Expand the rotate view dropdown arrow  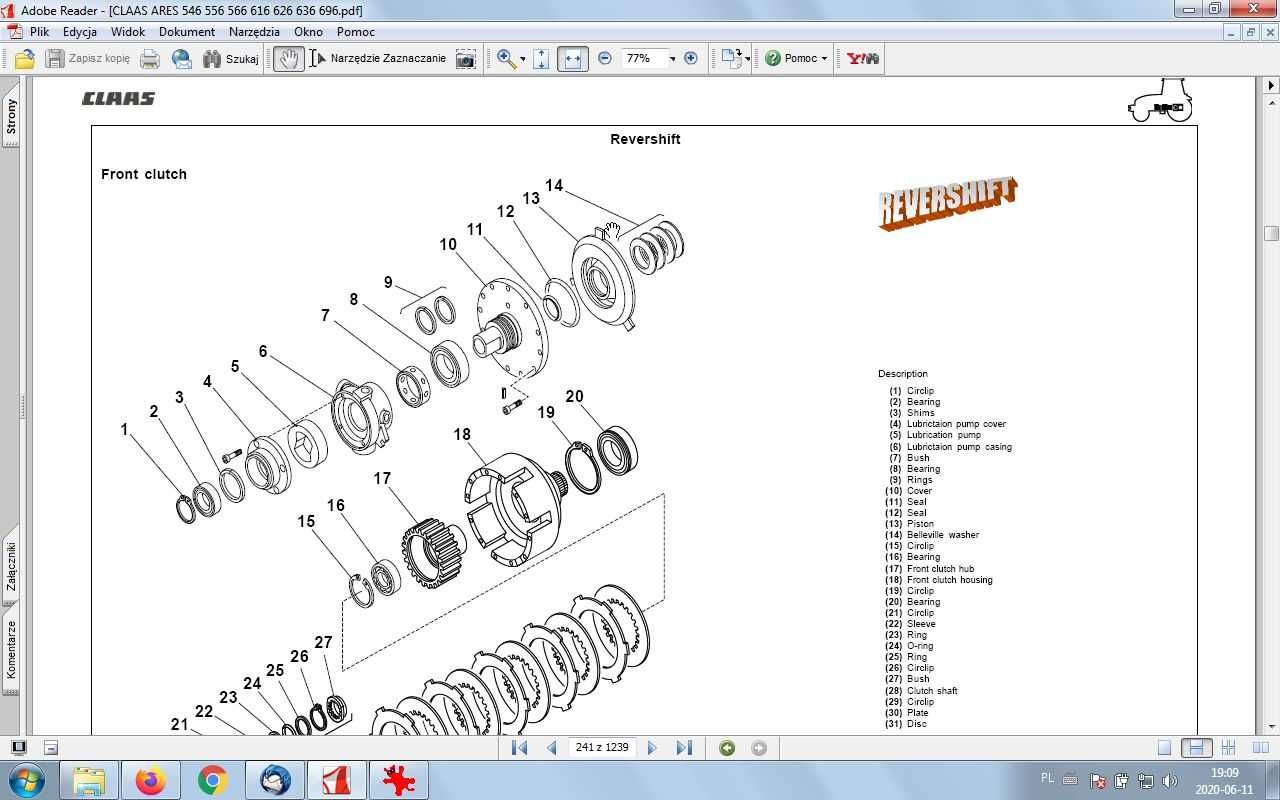748,59
